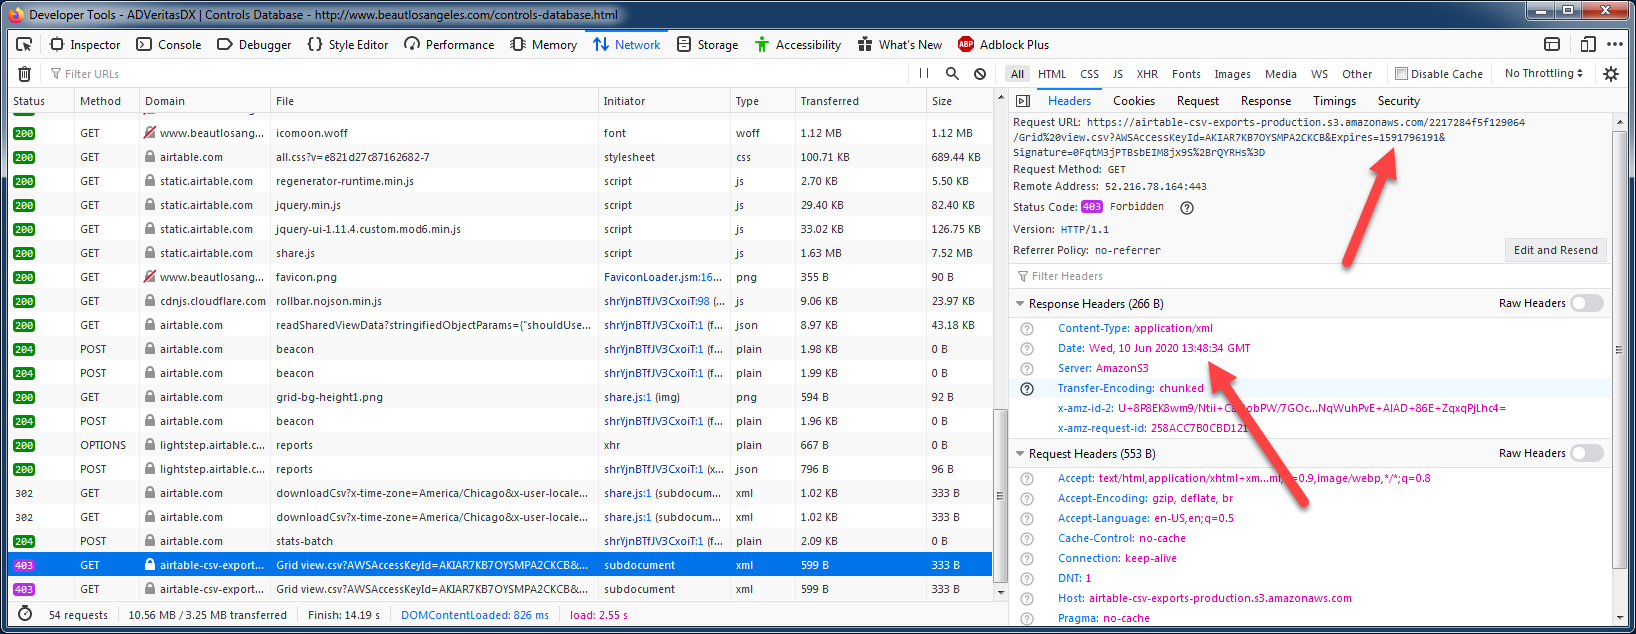Switch devtools dock mode icon

(x=1552, y=44)
